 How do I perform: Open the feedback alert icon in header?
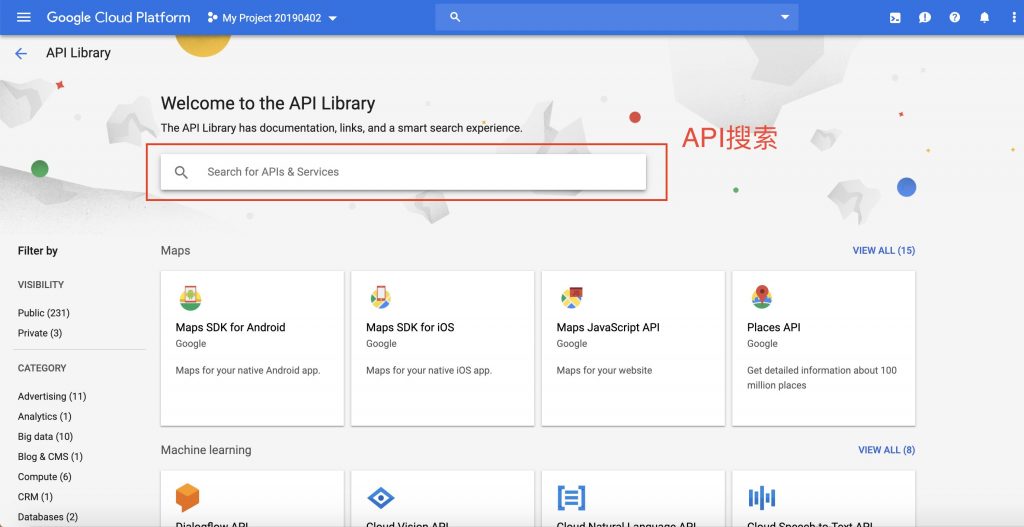tap(925, 18)
